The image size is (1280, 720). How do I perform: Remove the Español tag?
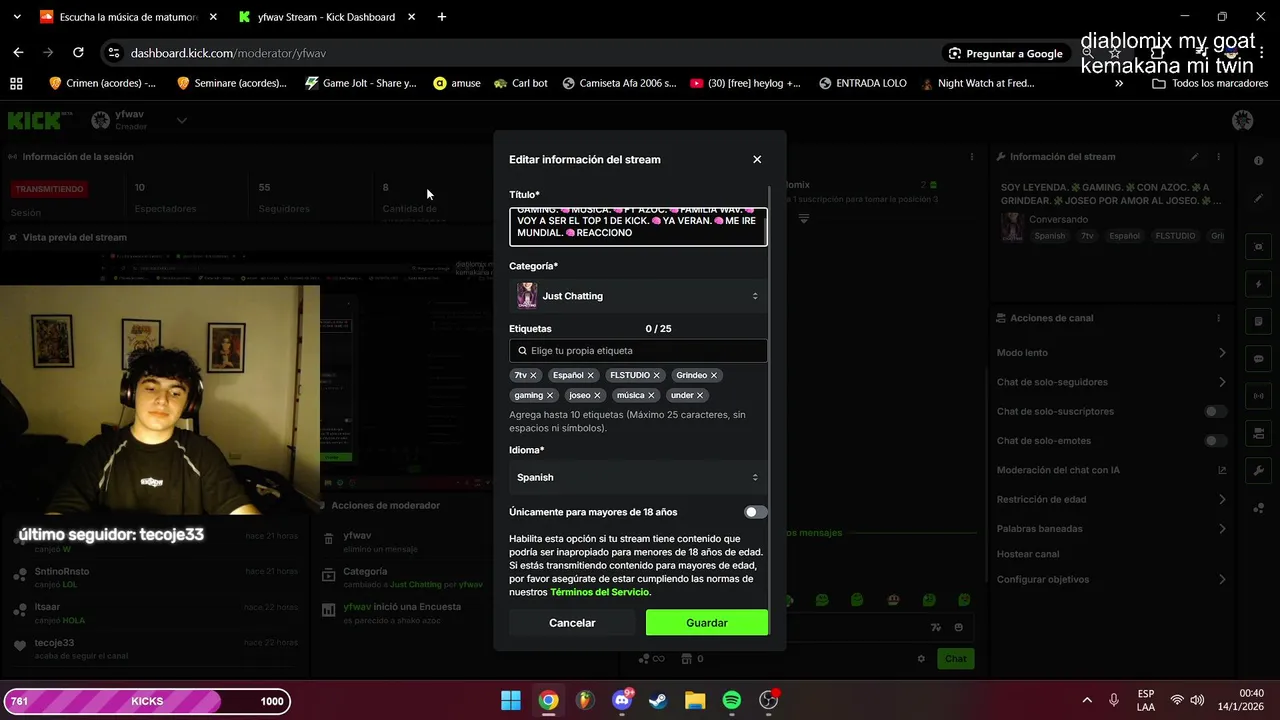(x=590, y=375)
